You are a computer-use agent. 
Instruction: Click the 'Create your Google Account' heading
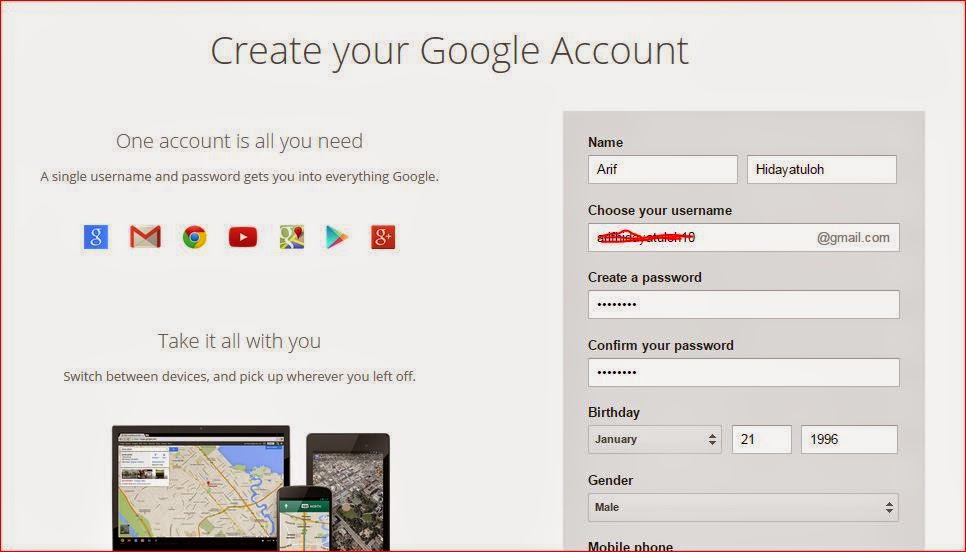(x=449, y=51)
